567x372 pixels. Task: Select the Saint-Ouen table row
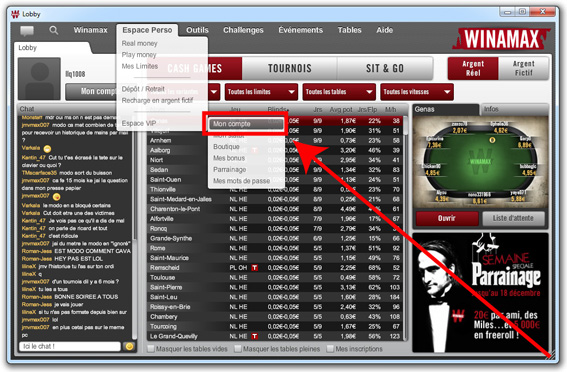coord(274,179)
